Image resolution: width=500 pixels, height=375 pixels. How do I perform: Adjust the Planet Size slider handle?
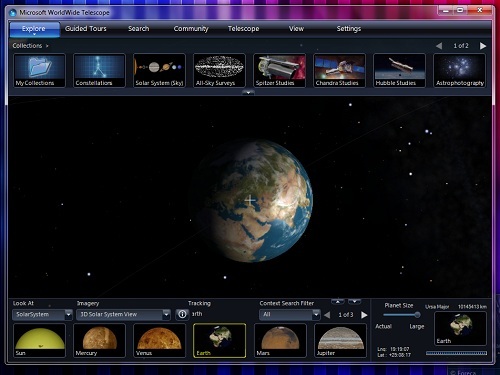tap(417, 314)
